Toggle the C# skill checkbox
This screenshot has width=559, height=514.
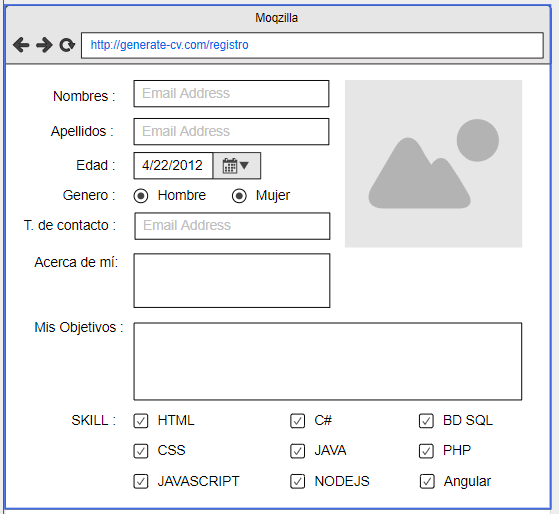tap(298, 421)
